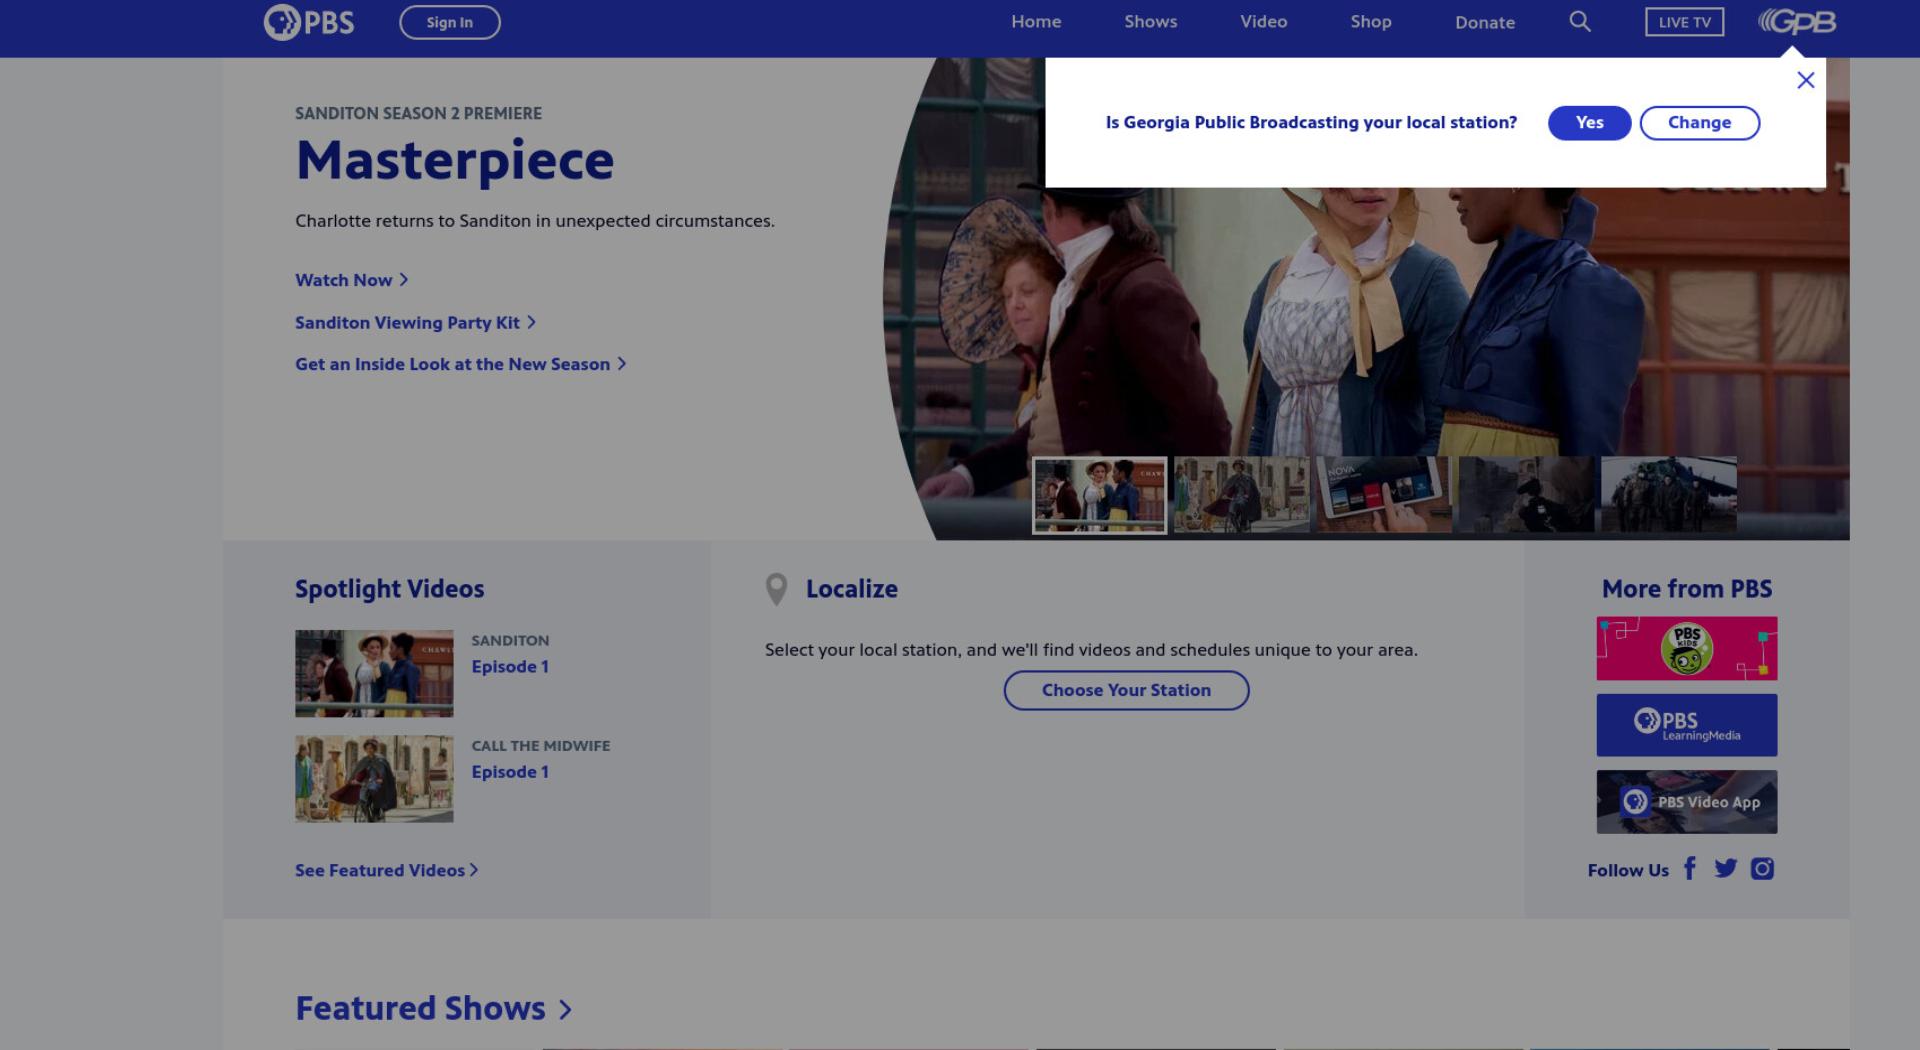Image resolution: width=1920 pixels, height=1050 pixels.
Task: Click Choose Your Station button
Action: pyautogui.click(x=1126, y=690)
